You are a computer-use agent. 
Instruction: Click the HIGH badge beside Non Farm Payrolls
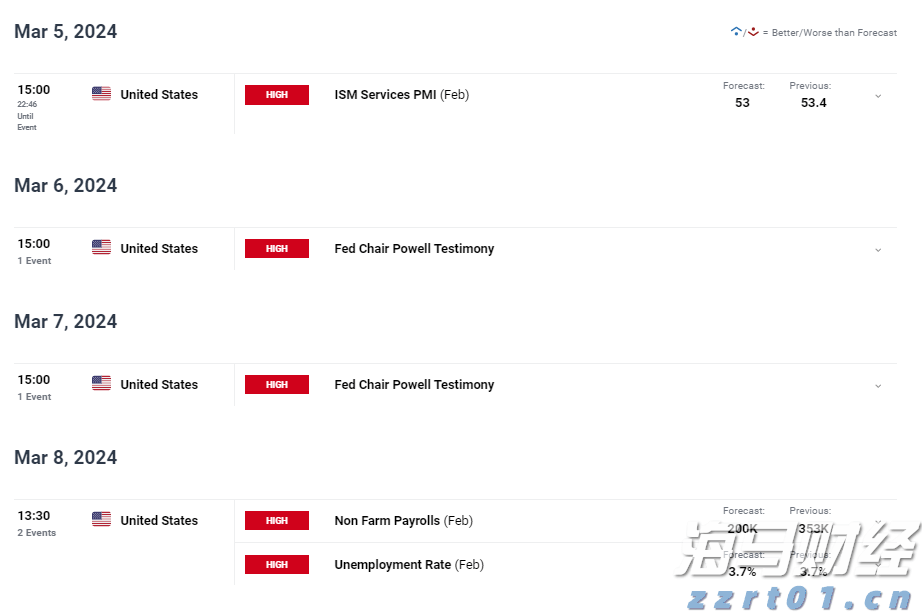(x=277, y=521)
